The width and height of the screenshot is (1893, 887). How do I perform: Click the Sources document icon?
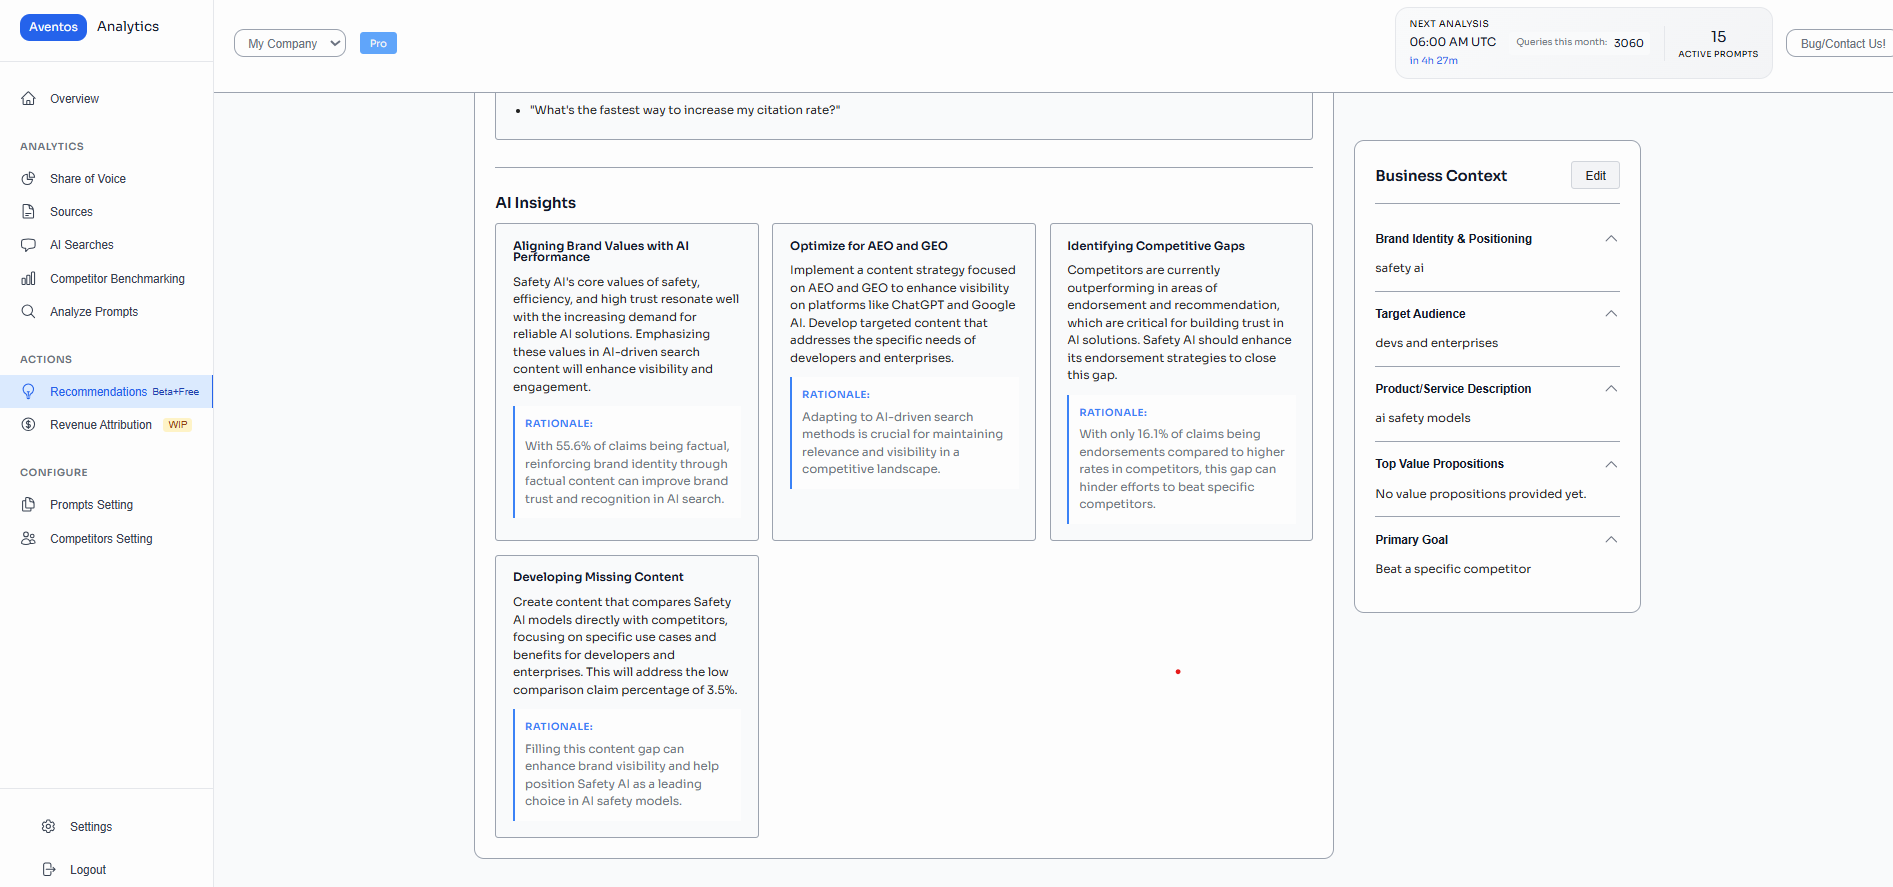click(29, 212)
